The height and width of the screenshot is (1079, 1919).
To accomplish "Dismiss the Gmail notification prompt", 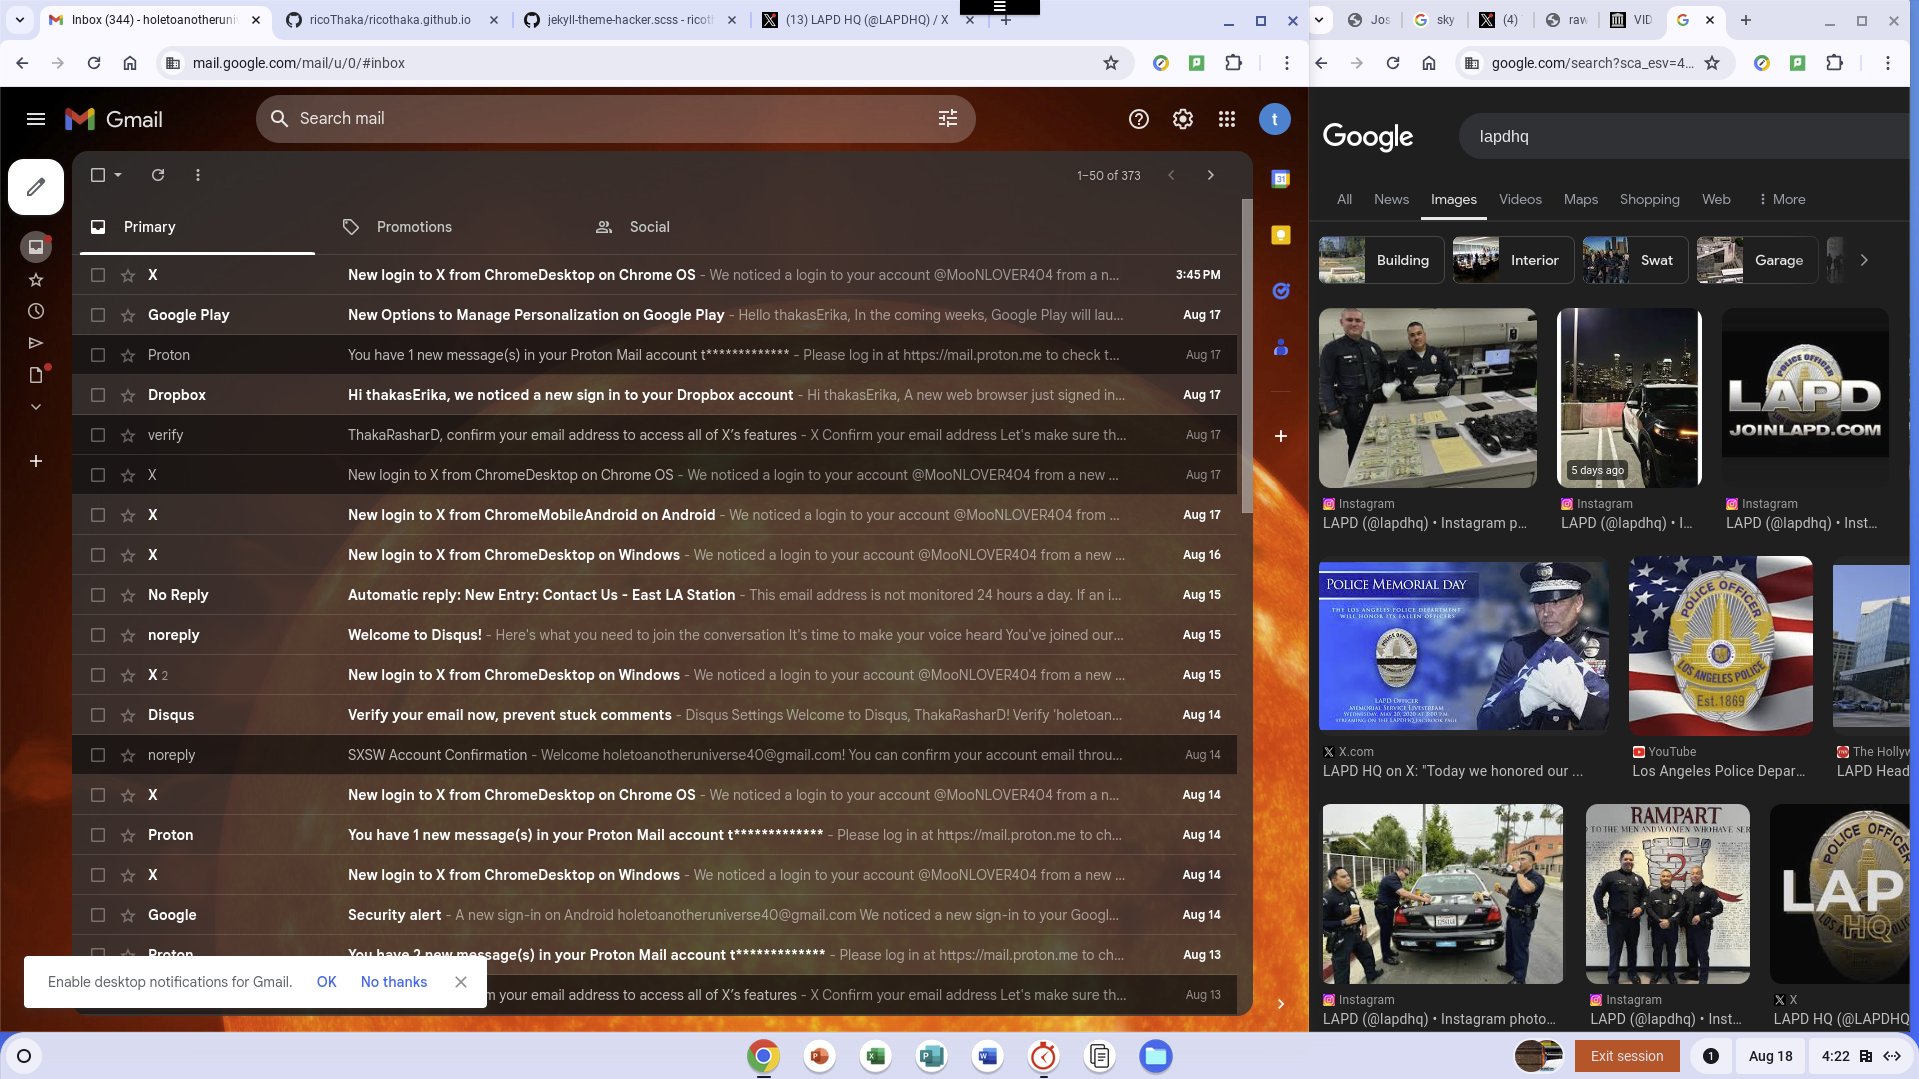I will 461,982.
